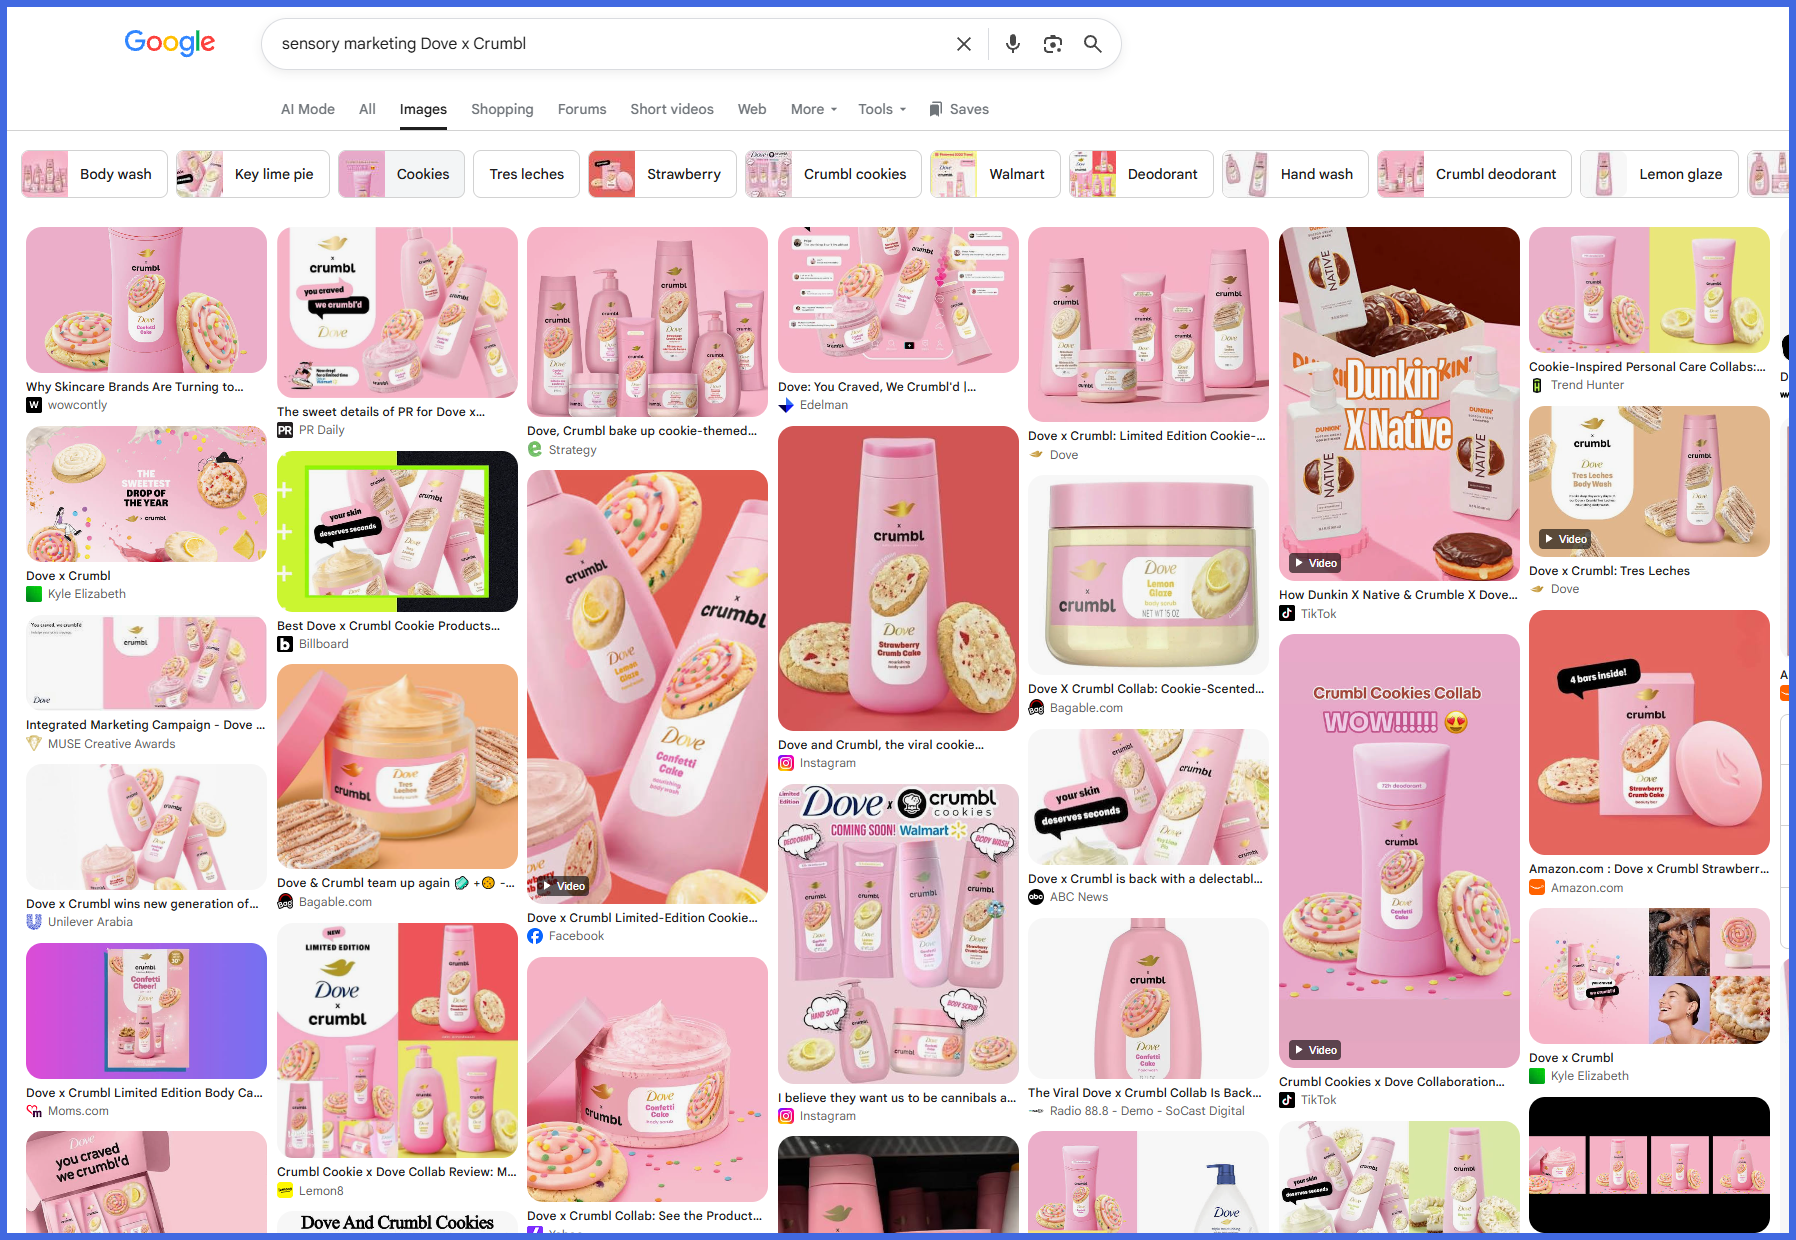Open 'Cookie-Inspired Personal Care Collabs' link
1796x1240 pixels.
coord(1647,367)
